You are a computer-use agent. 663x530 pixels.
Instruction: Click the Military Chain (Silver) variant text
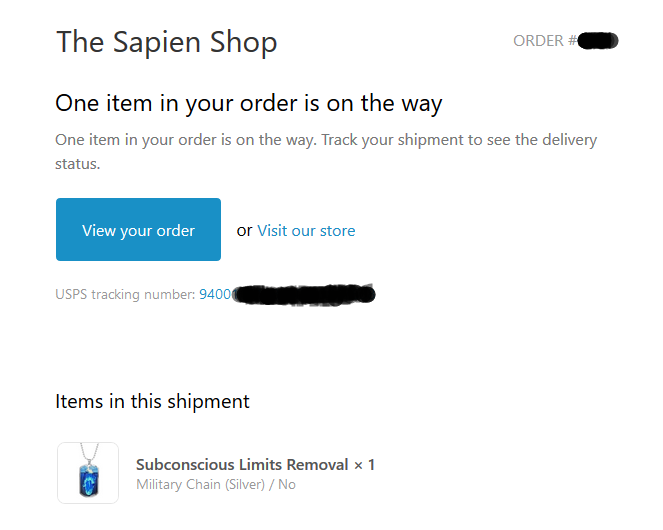coord(203,485)
